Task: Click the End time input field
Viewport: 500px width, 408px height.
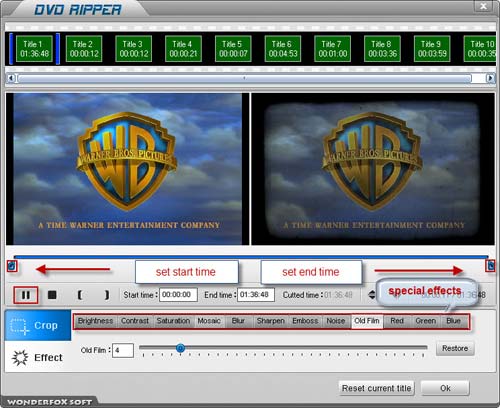Action: [256, 295]
